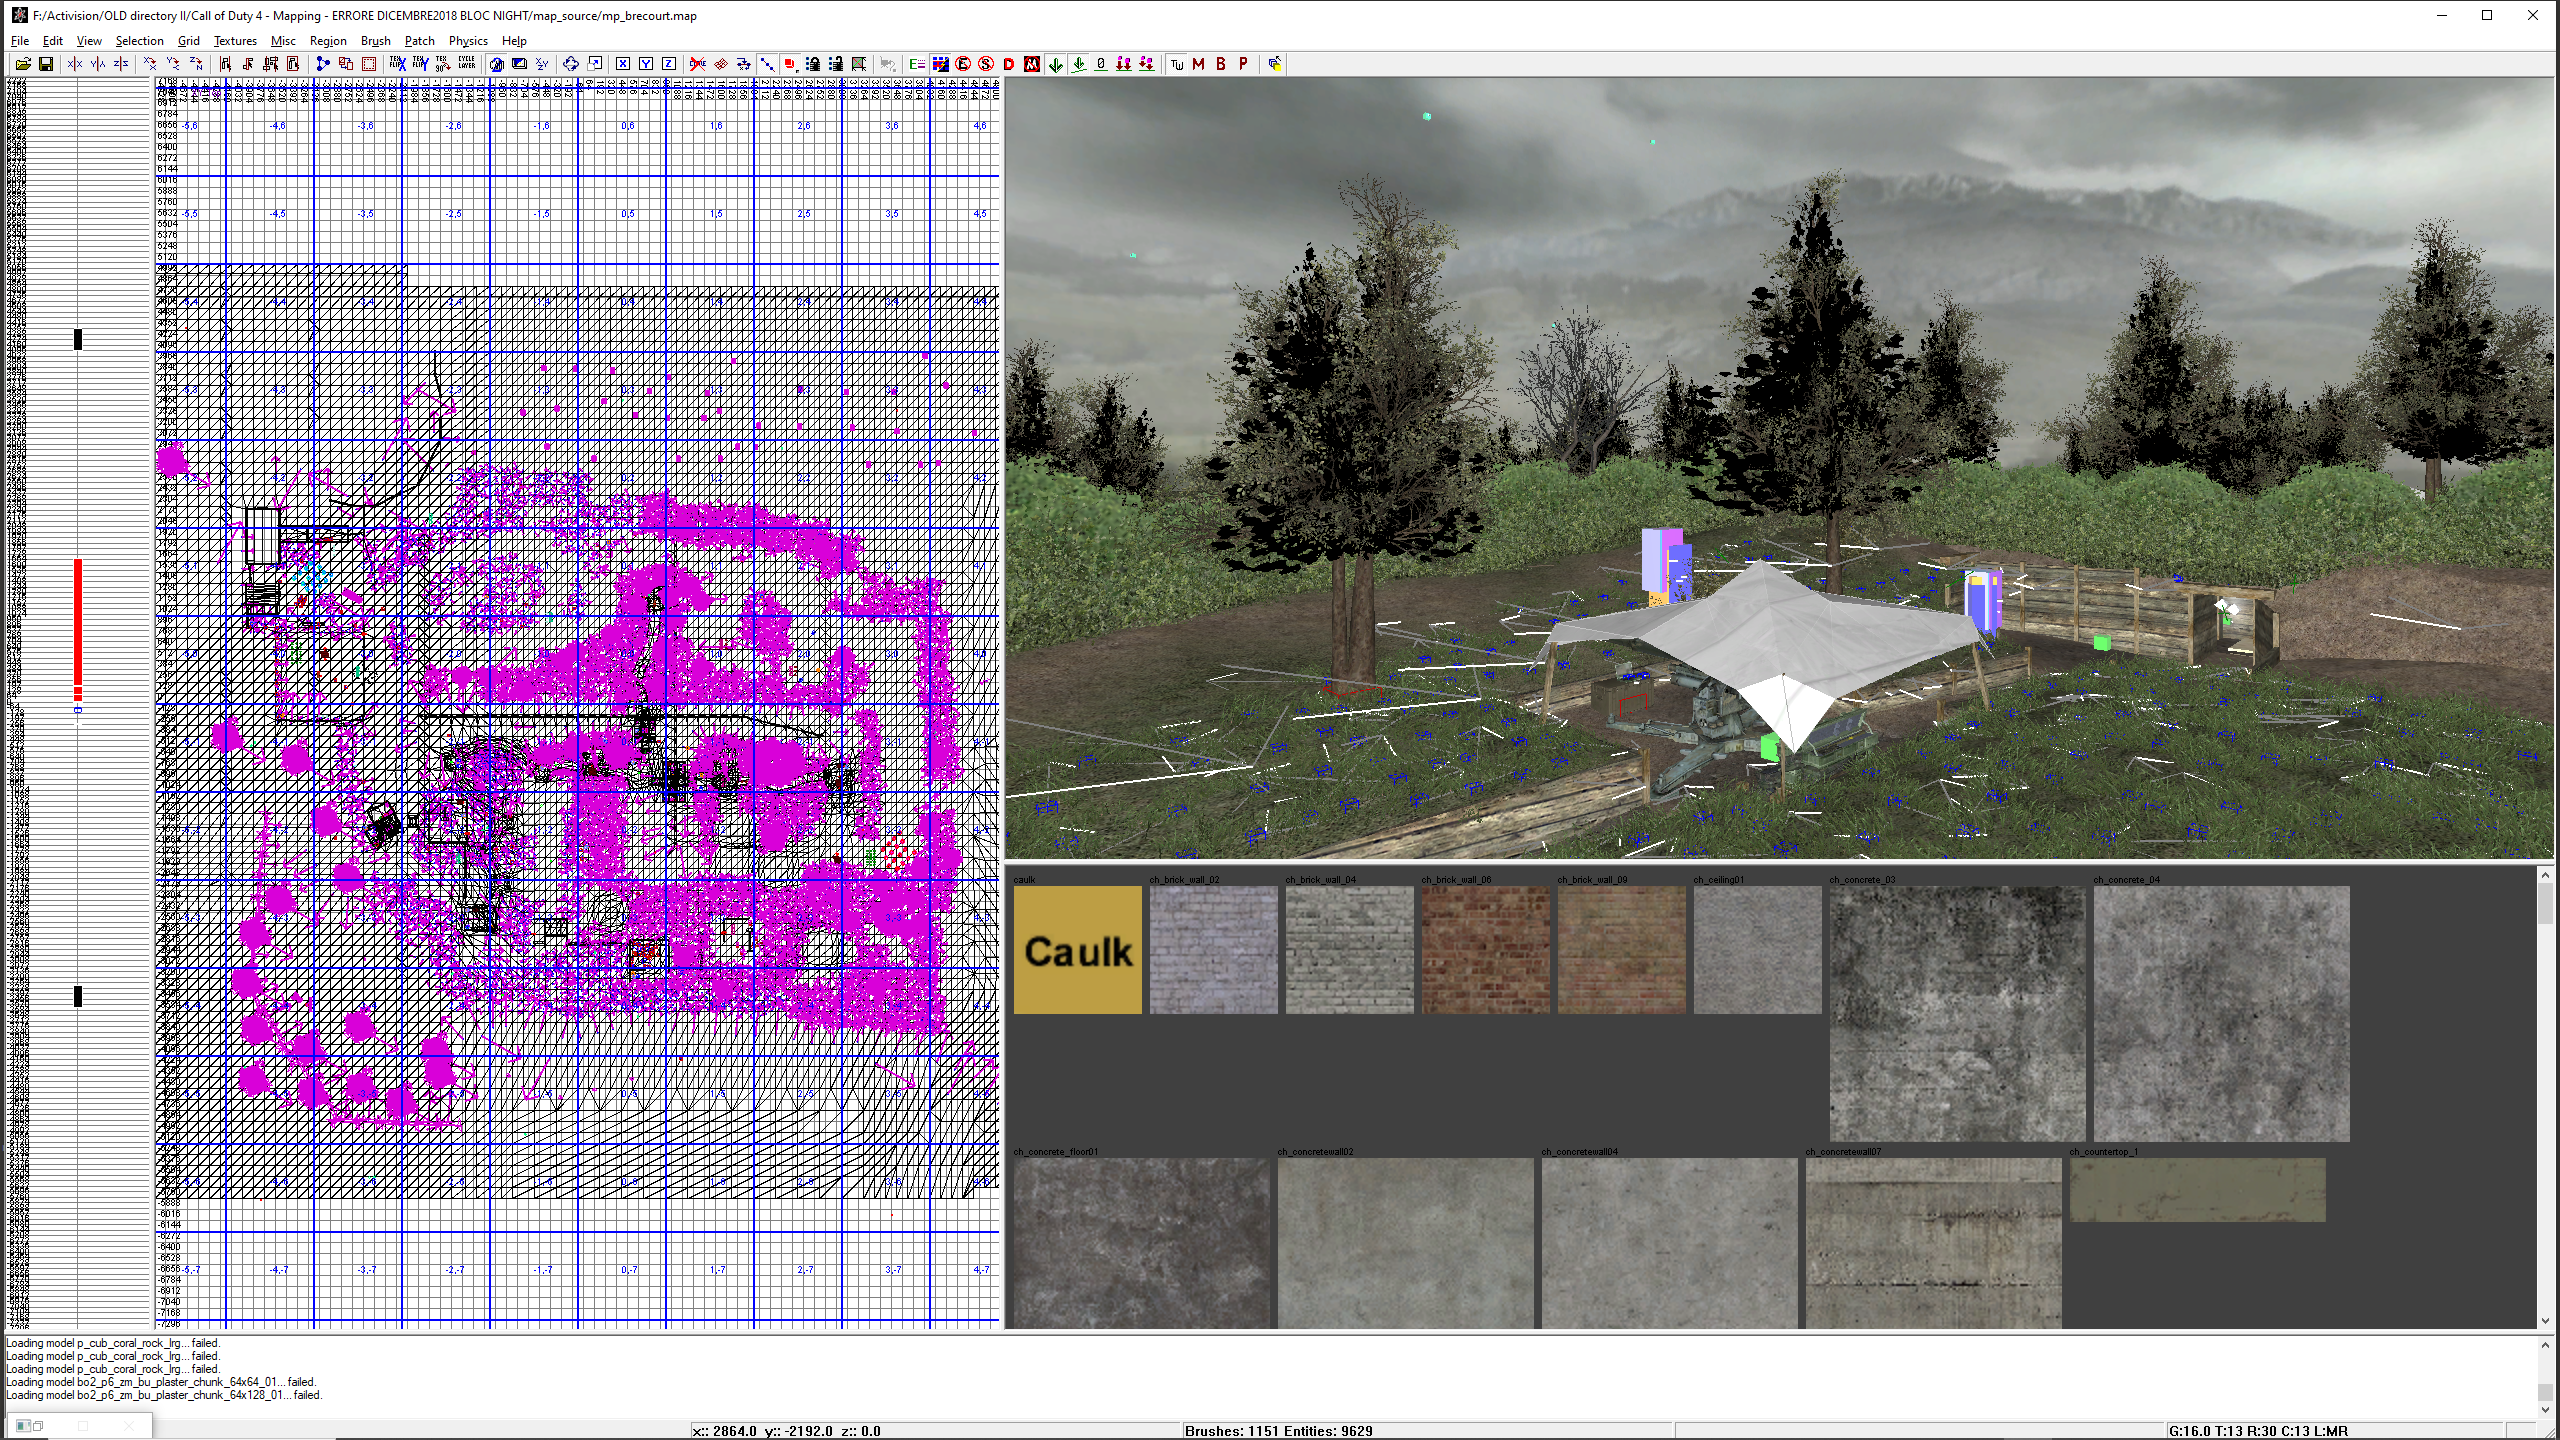The image size is (2560, 1440).
Task: Open the Patch menu
Action: (420, 41)
